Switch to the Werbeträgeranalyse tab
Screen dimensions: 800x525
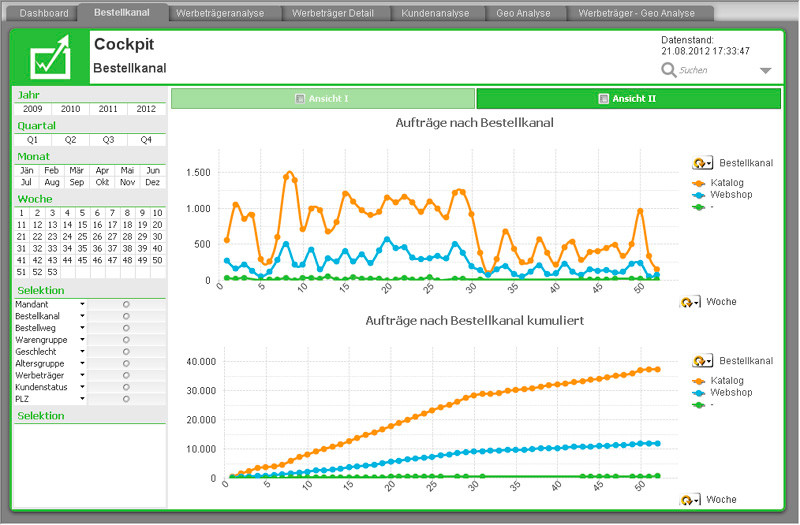pyautogui.click(x=220, y=13)
